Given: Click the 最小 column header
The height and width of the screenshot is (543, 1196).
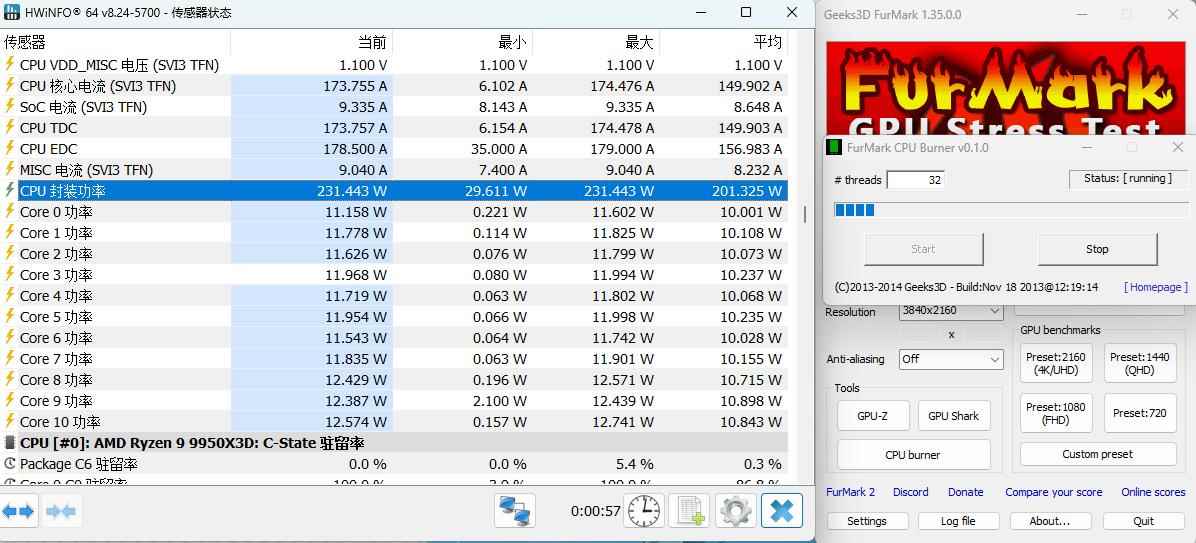Looking at the screenshot, I should pyautogui.click(x=513, y=42).
